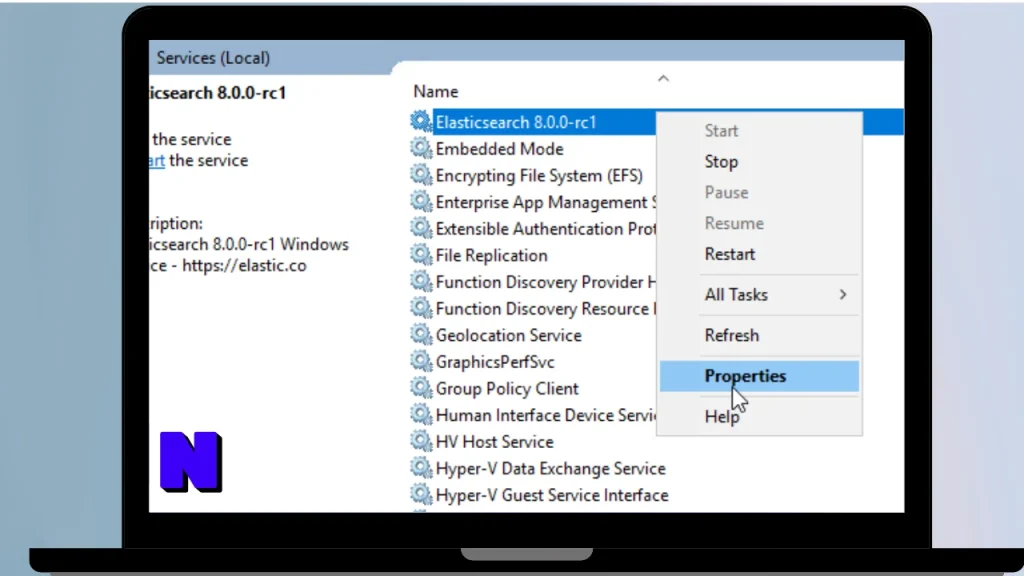Select the Elasticsearch 8.0.0-rc1 service row

[x=516, y=122]
